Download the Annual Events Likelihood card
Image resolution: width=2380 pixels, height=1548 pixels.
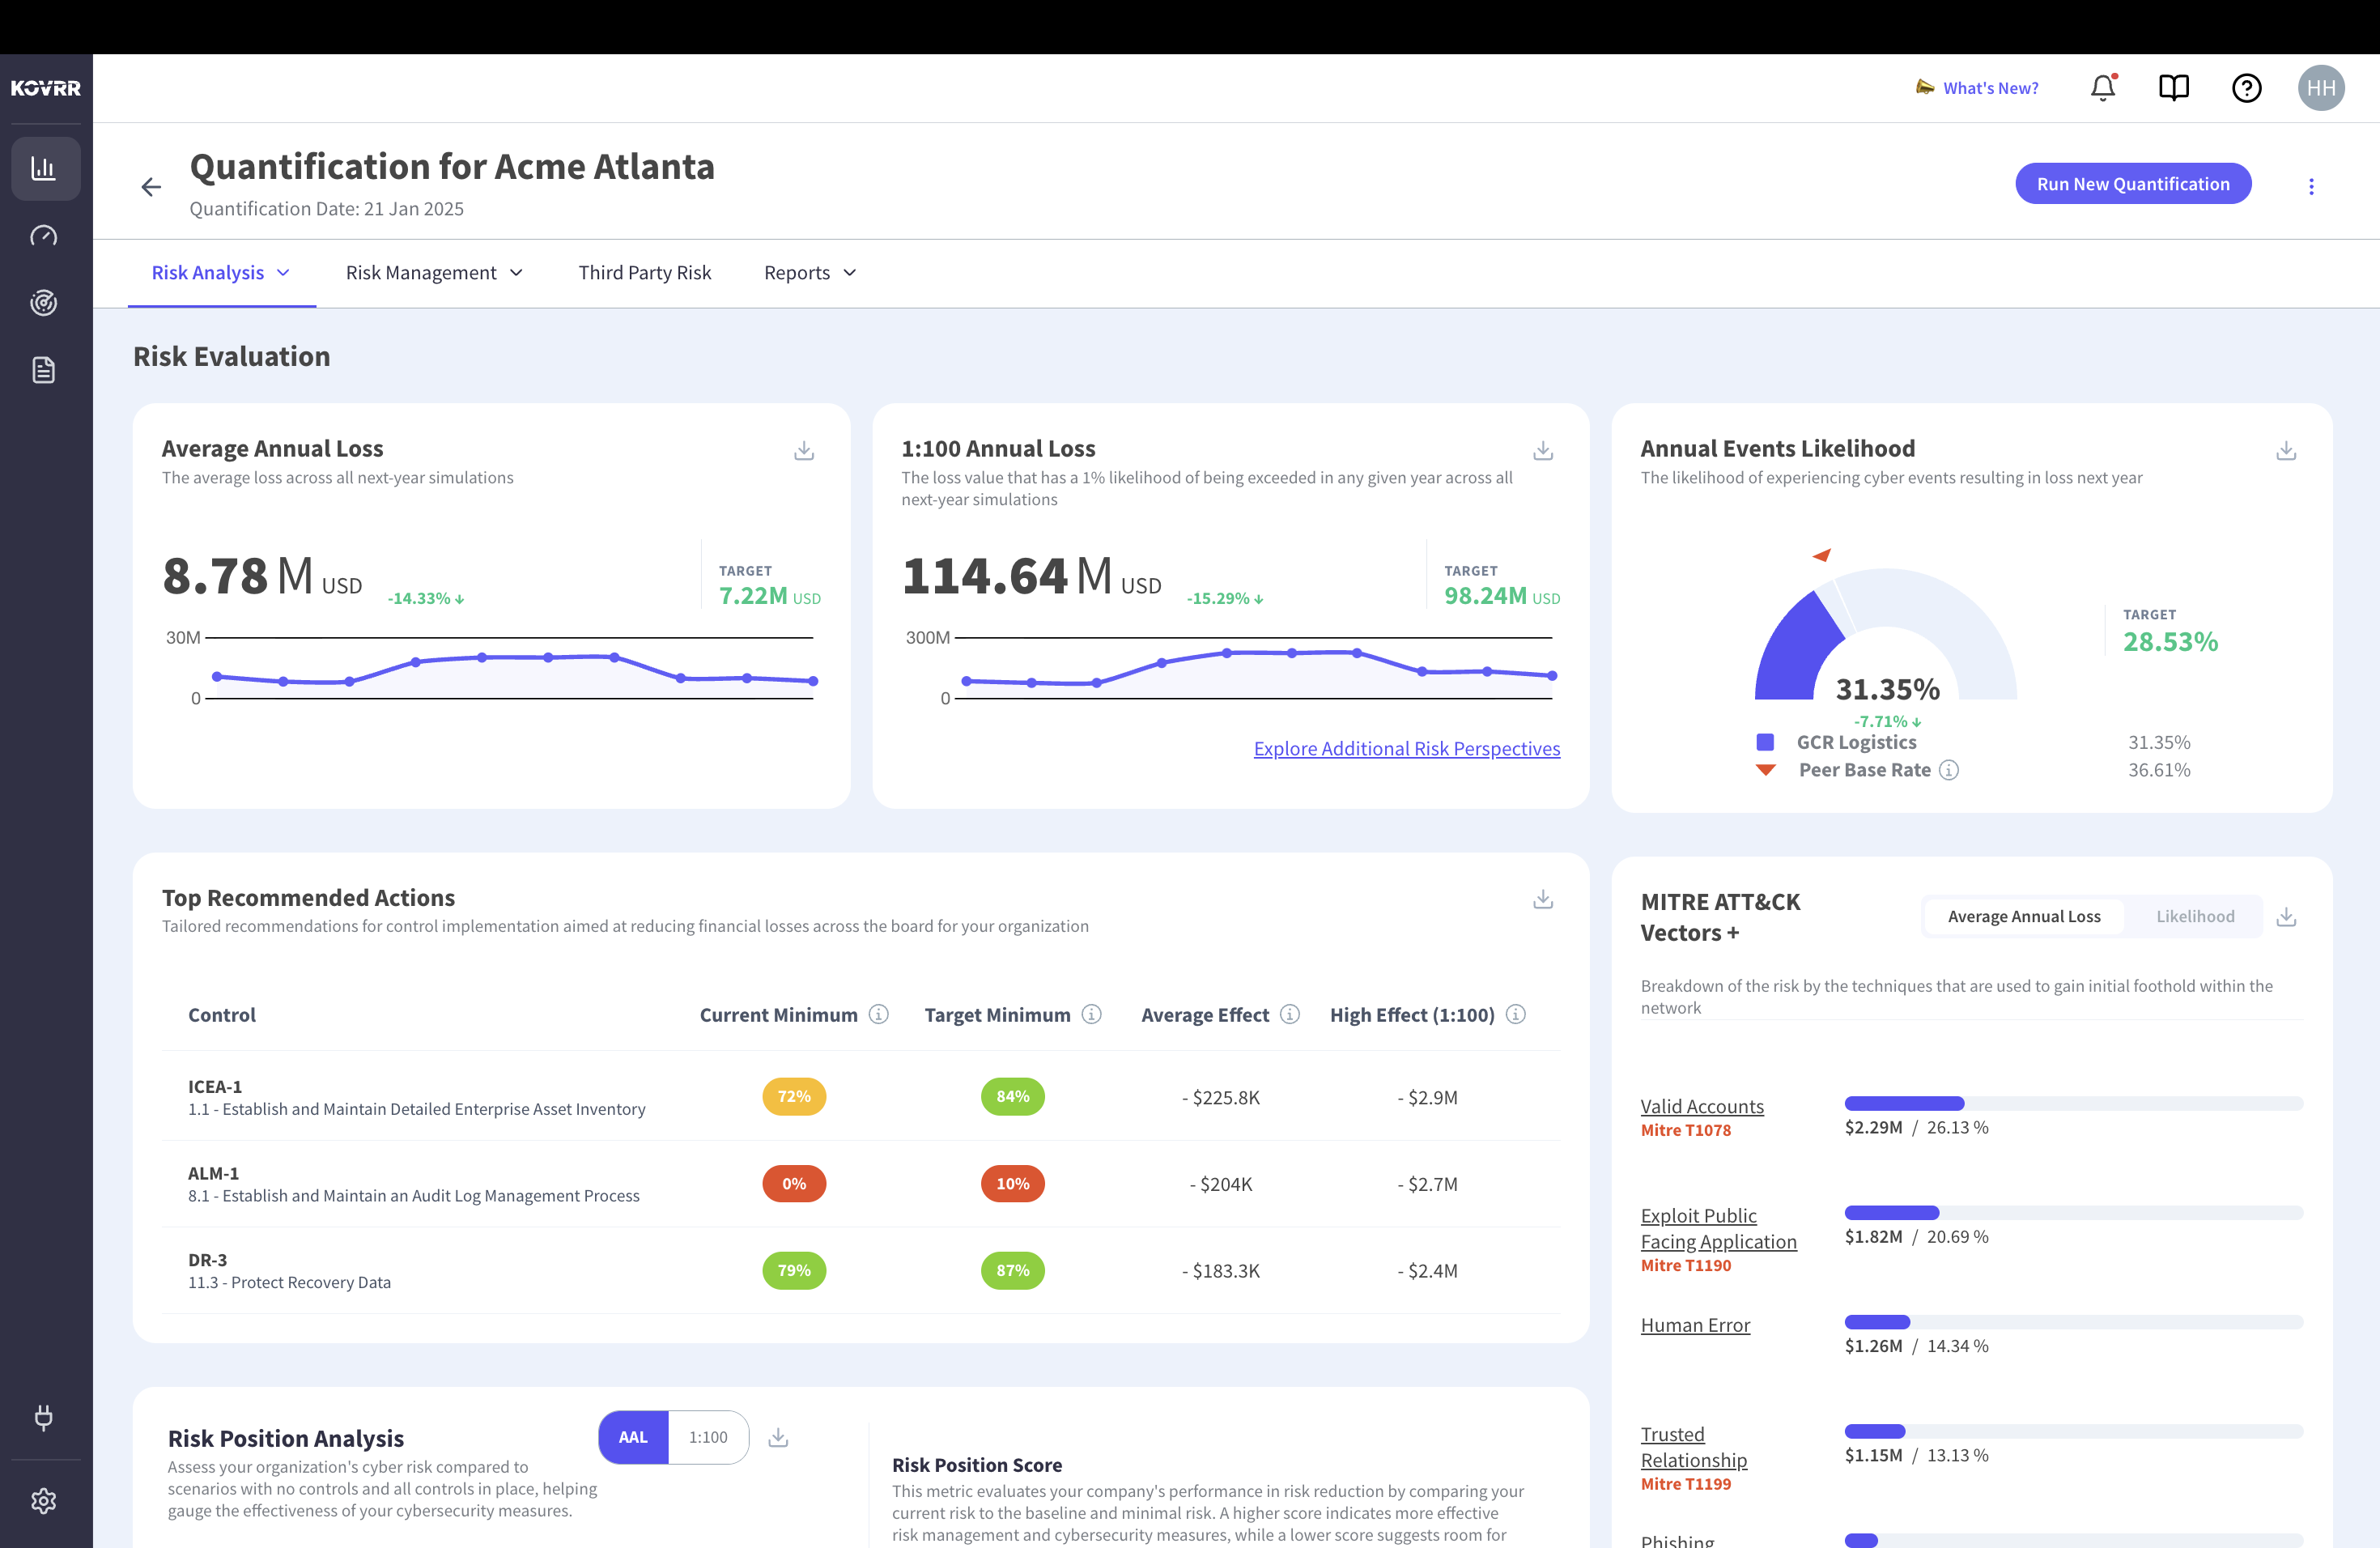click(x=2286, y=450)
